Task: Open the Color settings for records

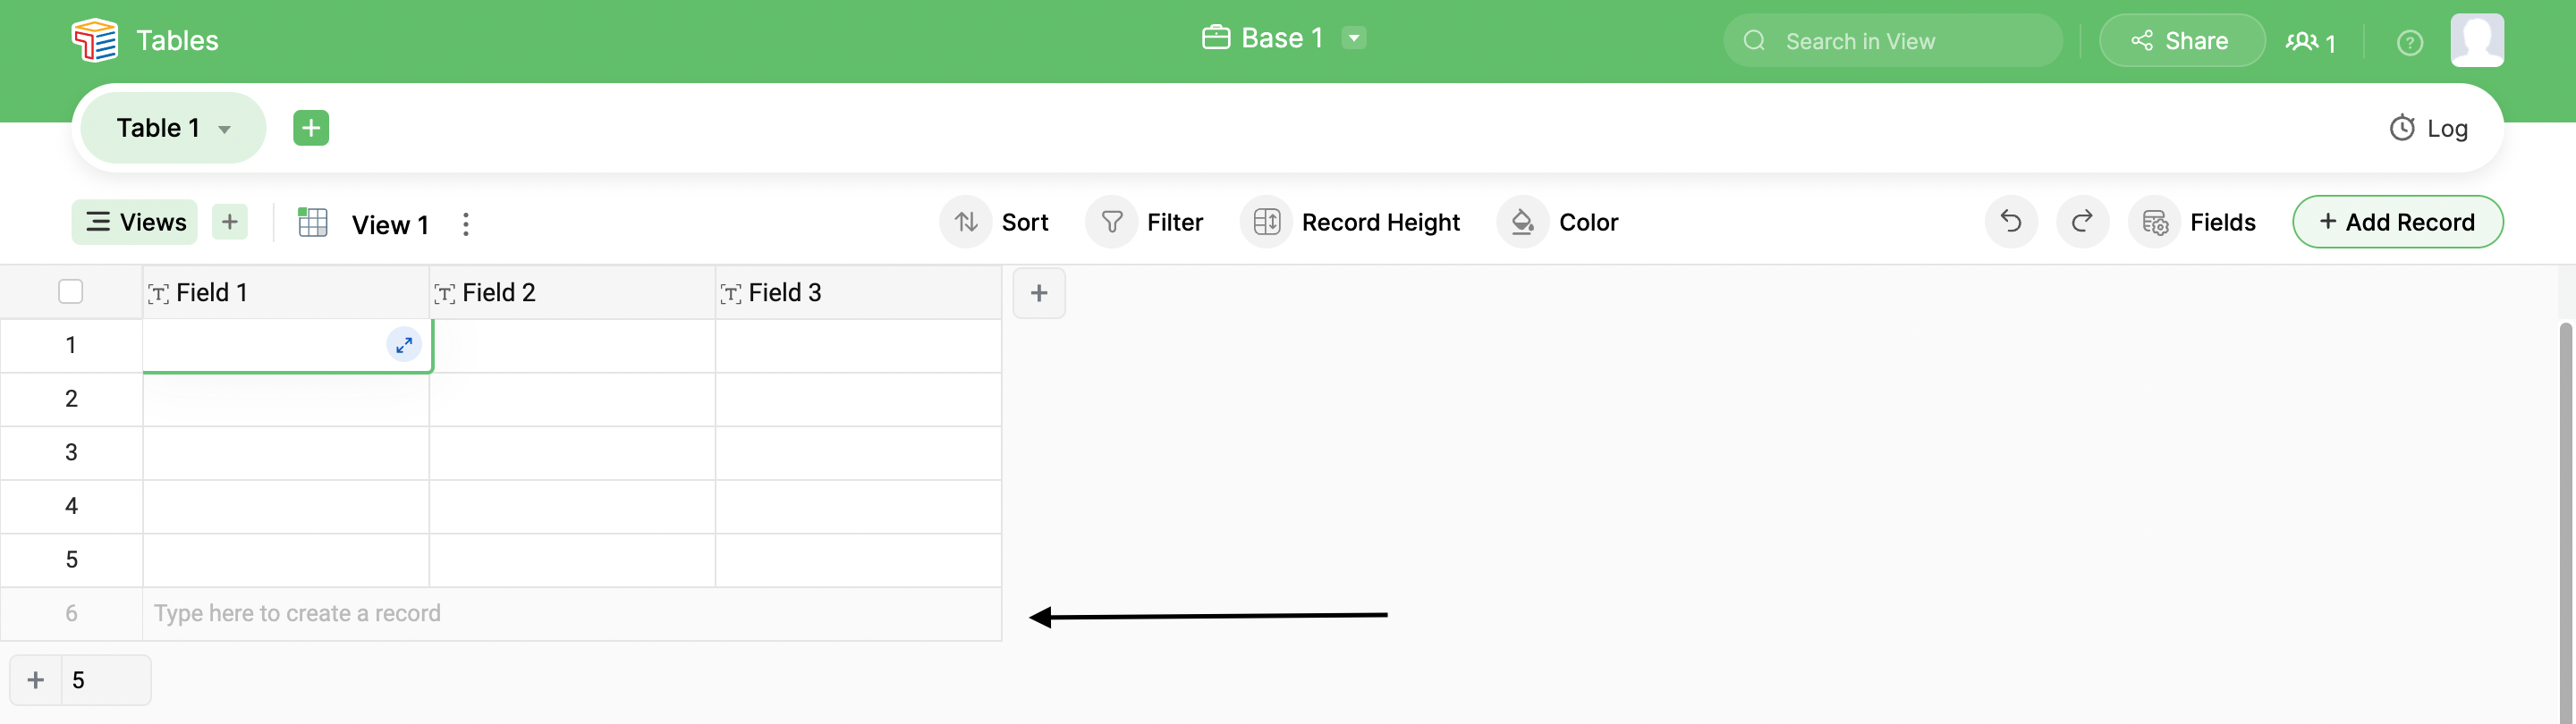Action: pos(1558,222)
